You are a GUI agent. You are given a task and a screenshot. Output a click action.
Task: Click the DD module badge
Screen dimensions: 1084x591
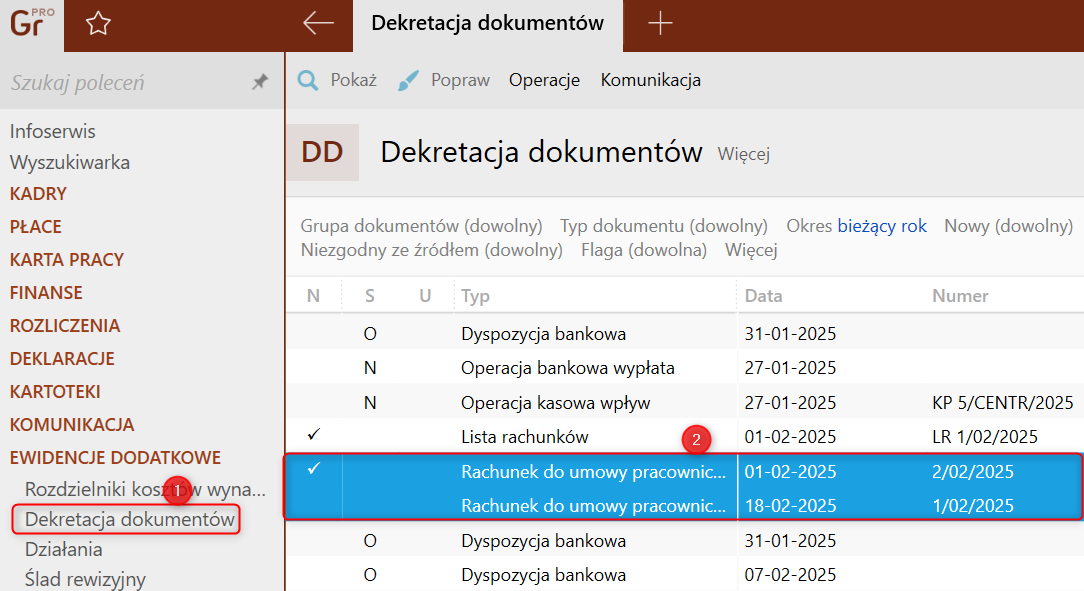pyautogui.click(x=322, y=153)
